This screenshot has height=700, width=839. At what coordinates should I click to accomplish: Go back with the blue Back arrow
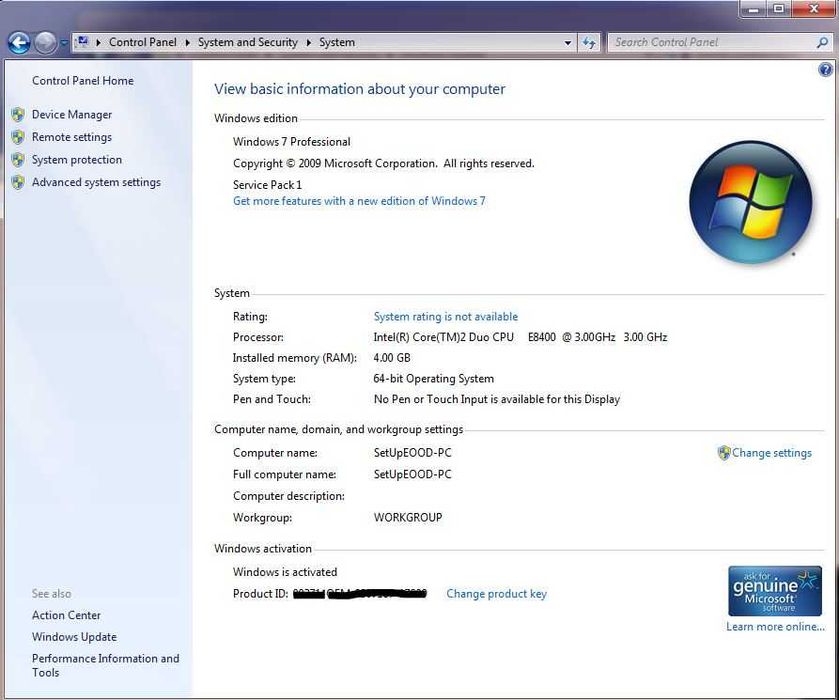[19, 43]
